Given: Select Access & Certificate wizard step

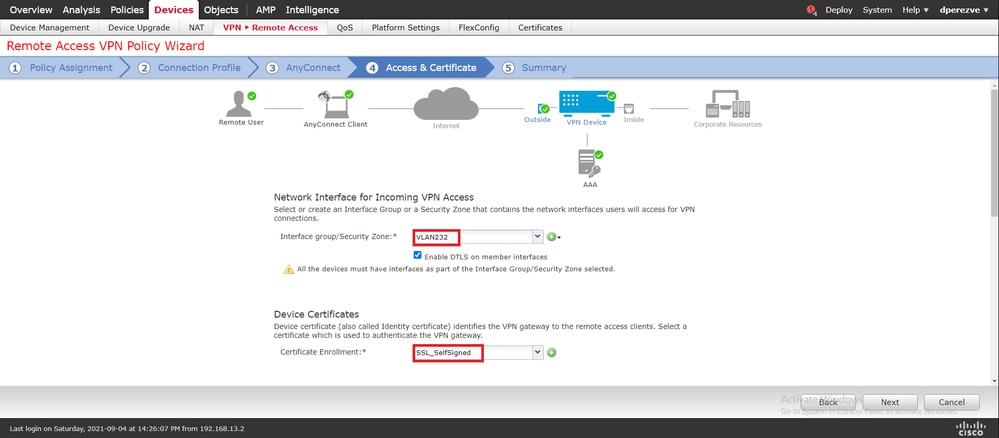Looking at the screenshot, I should (422, 68).
